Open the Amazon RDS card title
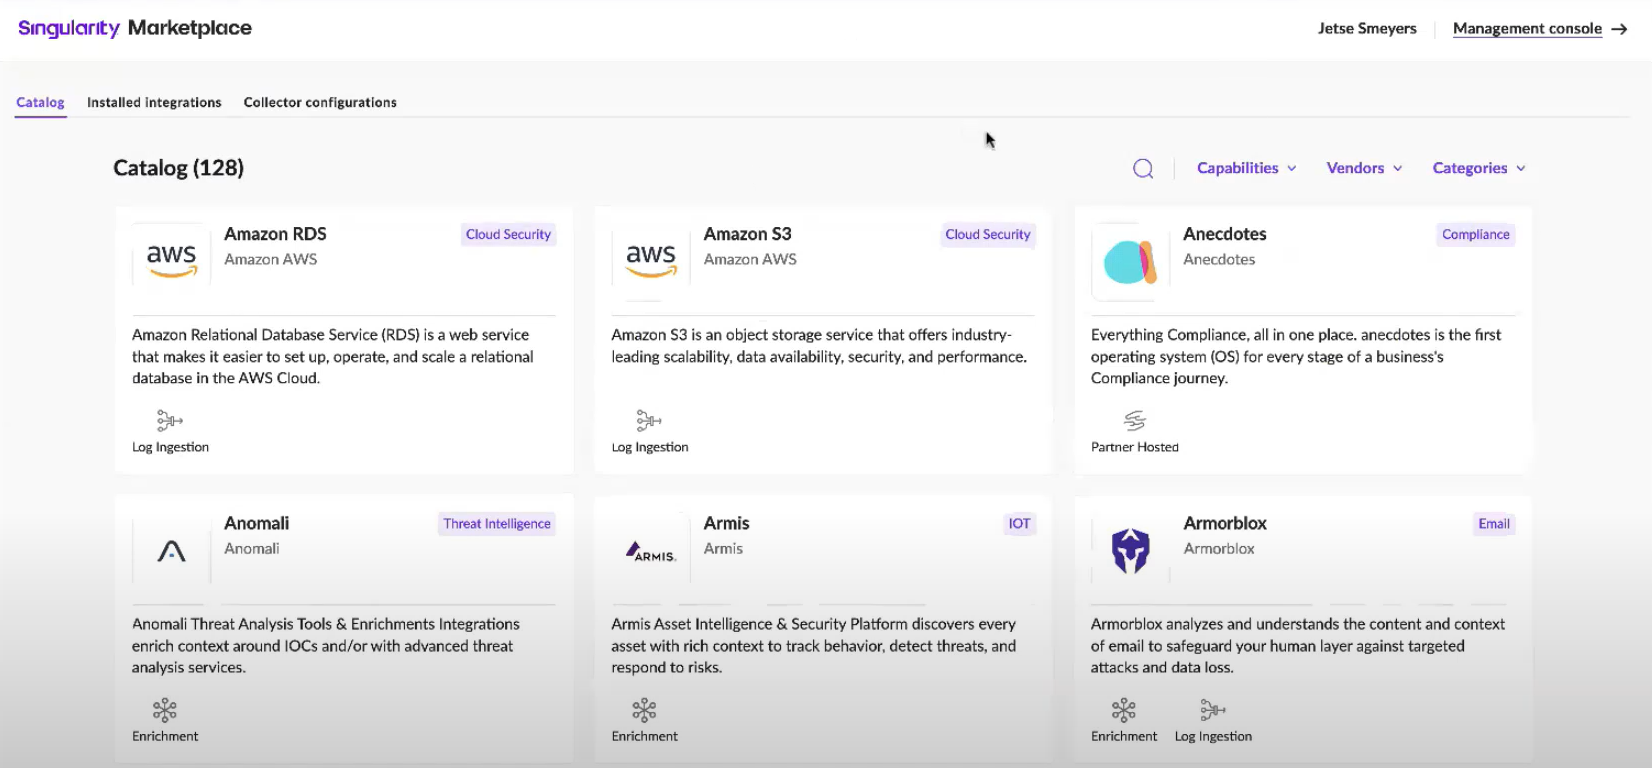 (275, 234)
